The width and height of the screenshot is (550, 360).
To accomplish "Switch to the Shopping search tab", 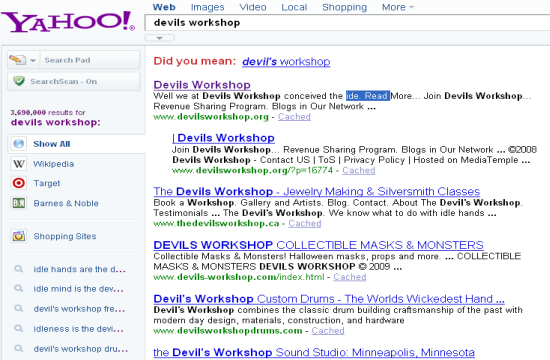I will (344, 7).
